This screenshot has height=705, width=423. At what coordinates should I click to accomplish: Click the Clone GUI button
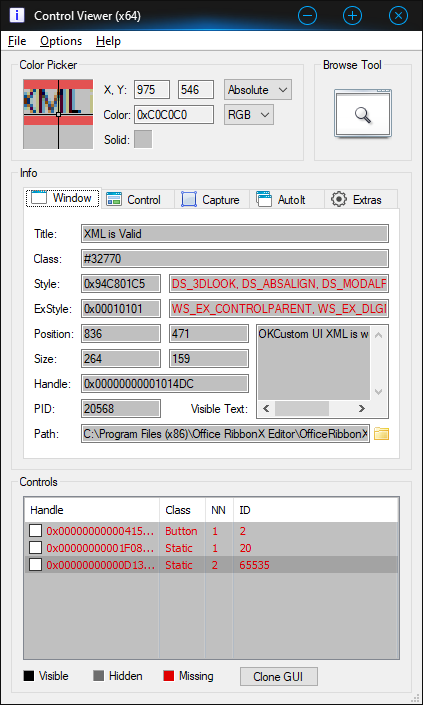[x=279, y=676]
